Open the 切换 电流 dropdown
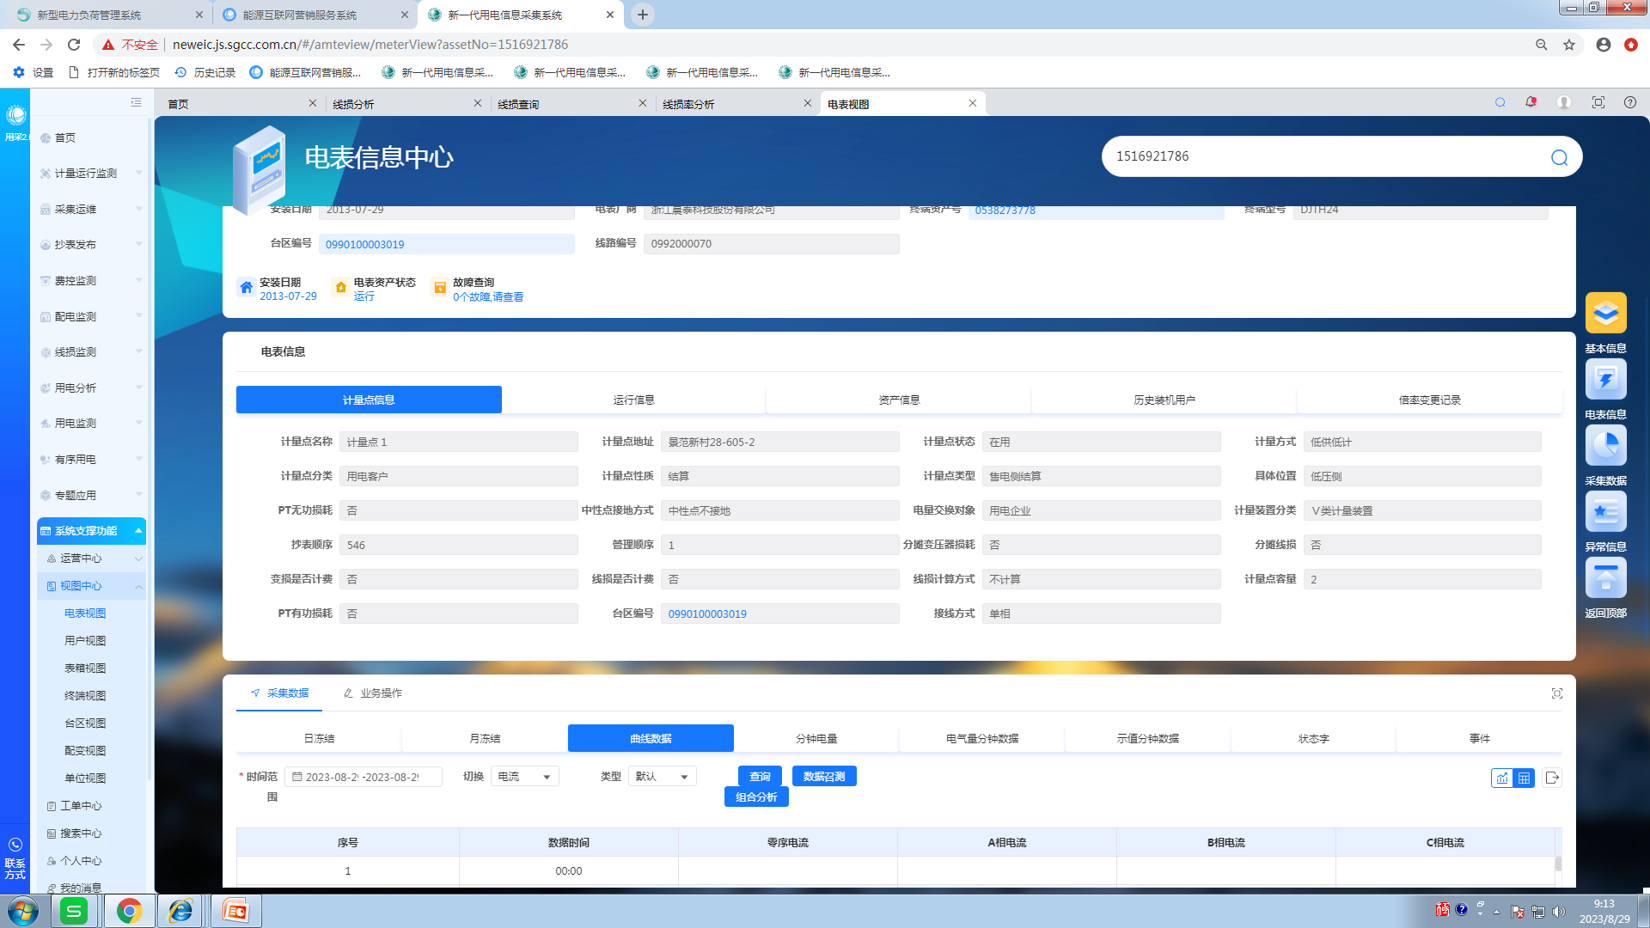 (x=524, y=777)
